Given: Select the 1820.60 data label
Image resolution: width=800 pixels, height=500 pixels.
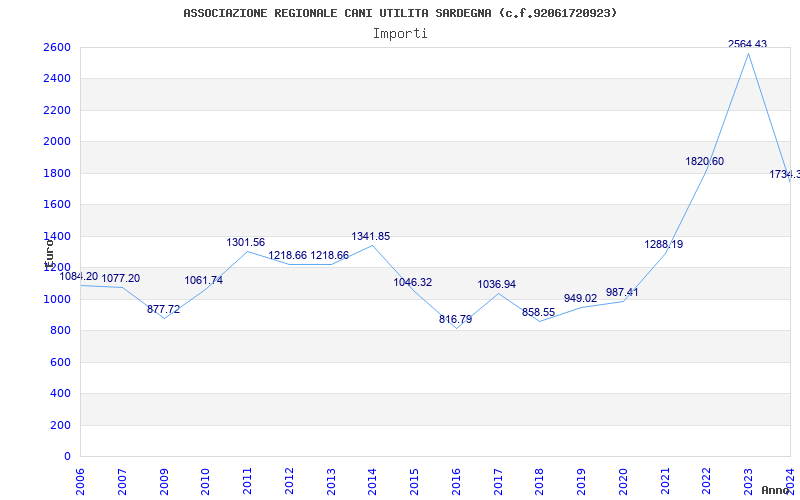Looking at the screenshot, I should point(704,162).
